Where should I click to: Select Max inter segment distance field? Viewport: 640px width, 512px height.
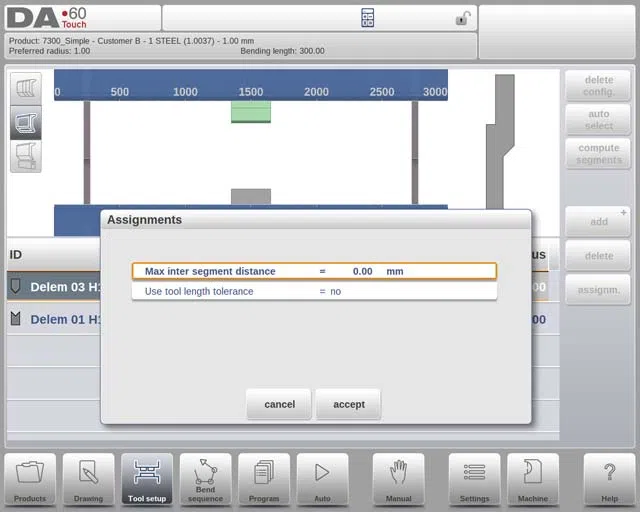314,271
